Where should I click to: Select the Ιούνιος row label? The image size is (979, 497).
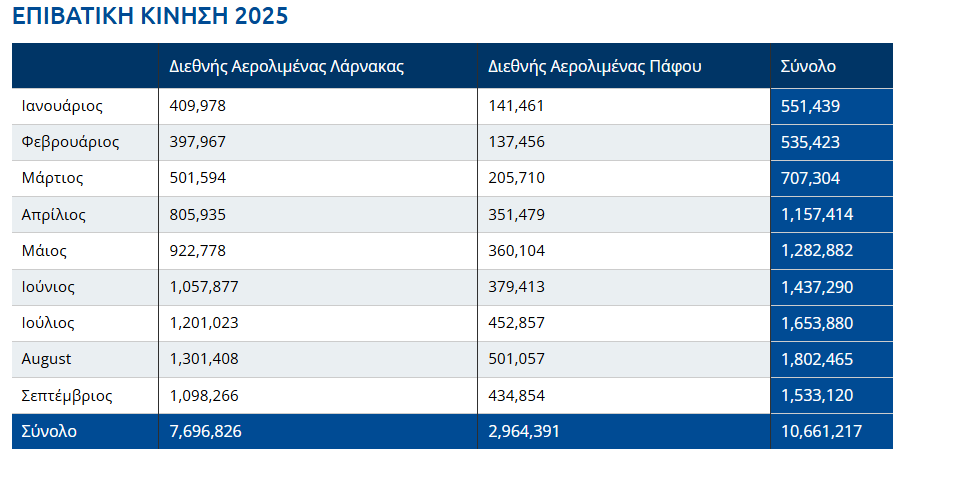(x=48, y=287)
